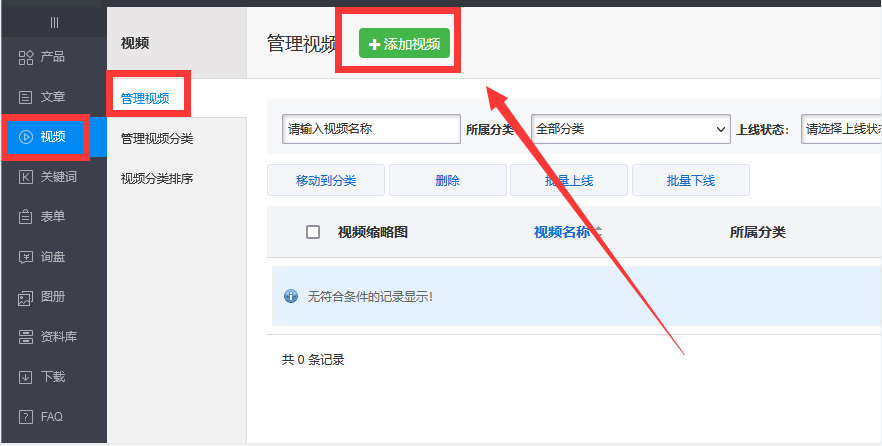The width and height of the screenshot is (882, 446).
Task: Open the 管理视频分类 submenu item
Action: 157,139
